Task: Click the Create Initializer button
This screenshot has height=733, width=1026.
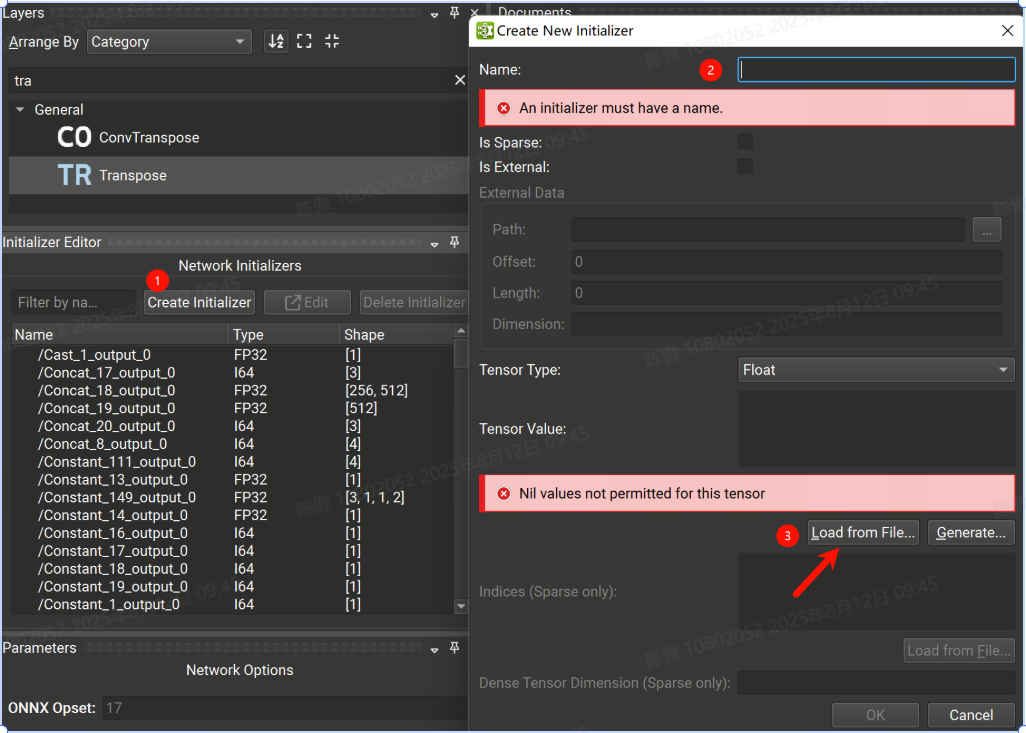Action: pyautogui.click(x=199, y=302)
